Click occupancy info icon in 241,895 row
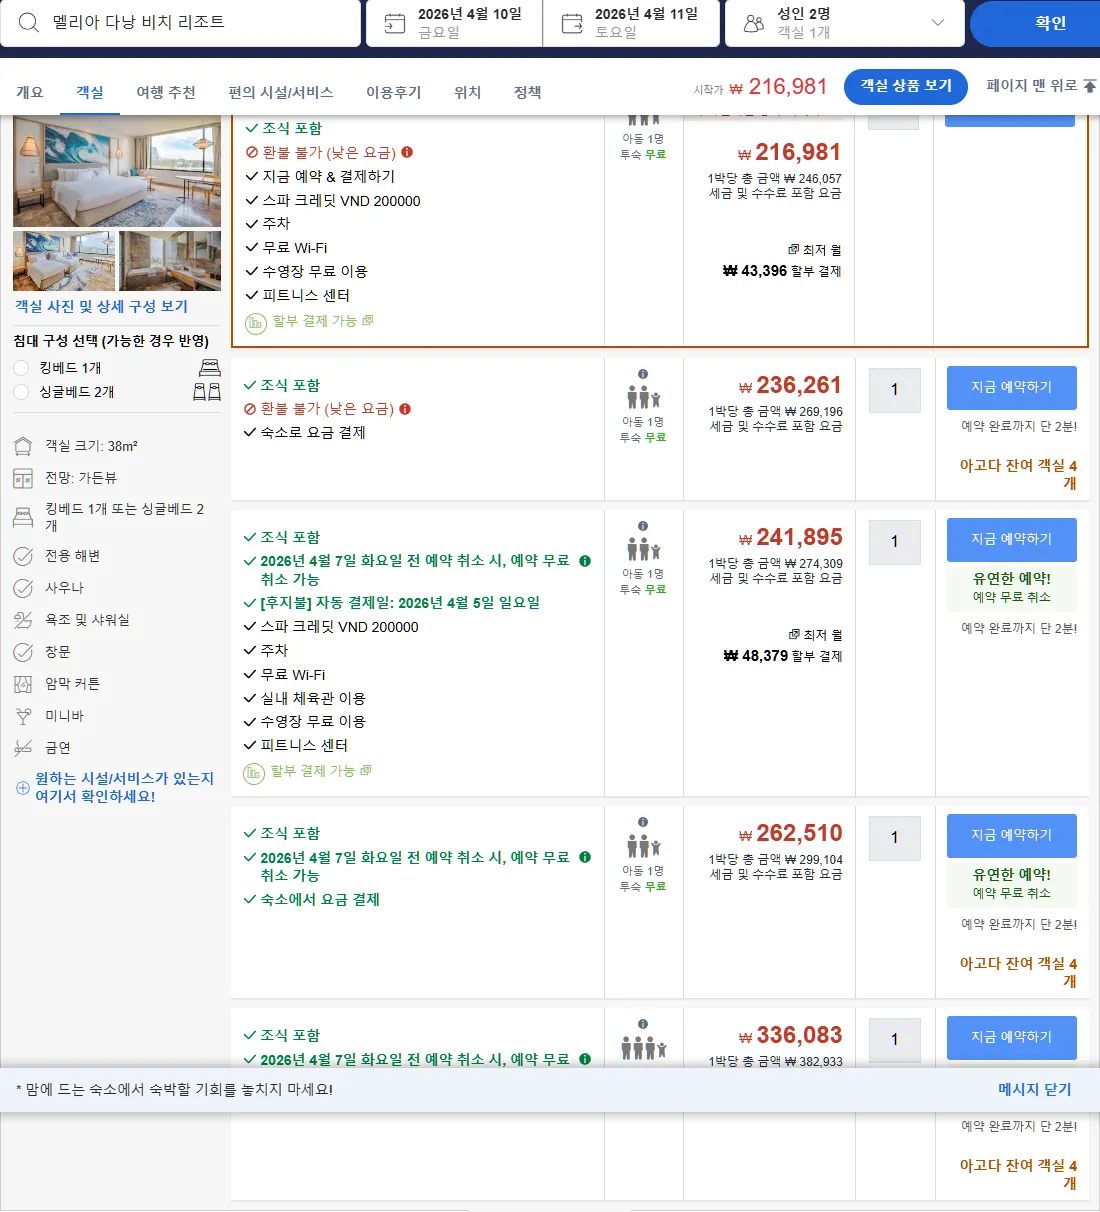The width and height of the screenshot is (1100, 1212). click(643, 526)
